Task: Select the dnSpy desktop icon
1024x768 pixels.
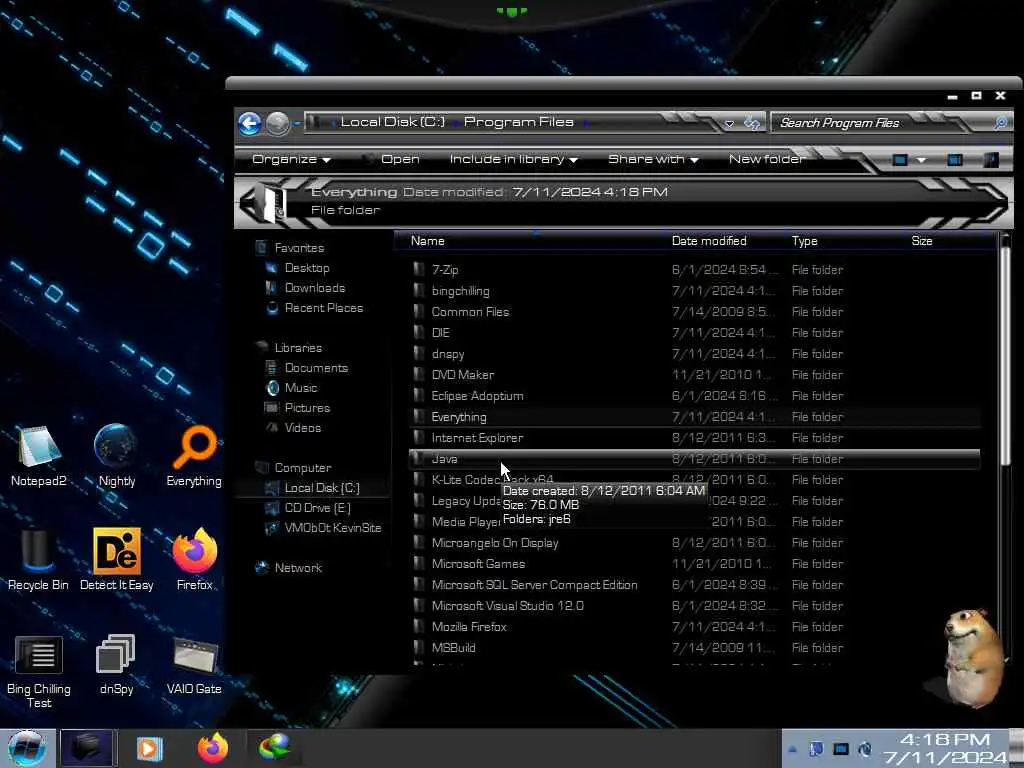Action: (116, 664)
